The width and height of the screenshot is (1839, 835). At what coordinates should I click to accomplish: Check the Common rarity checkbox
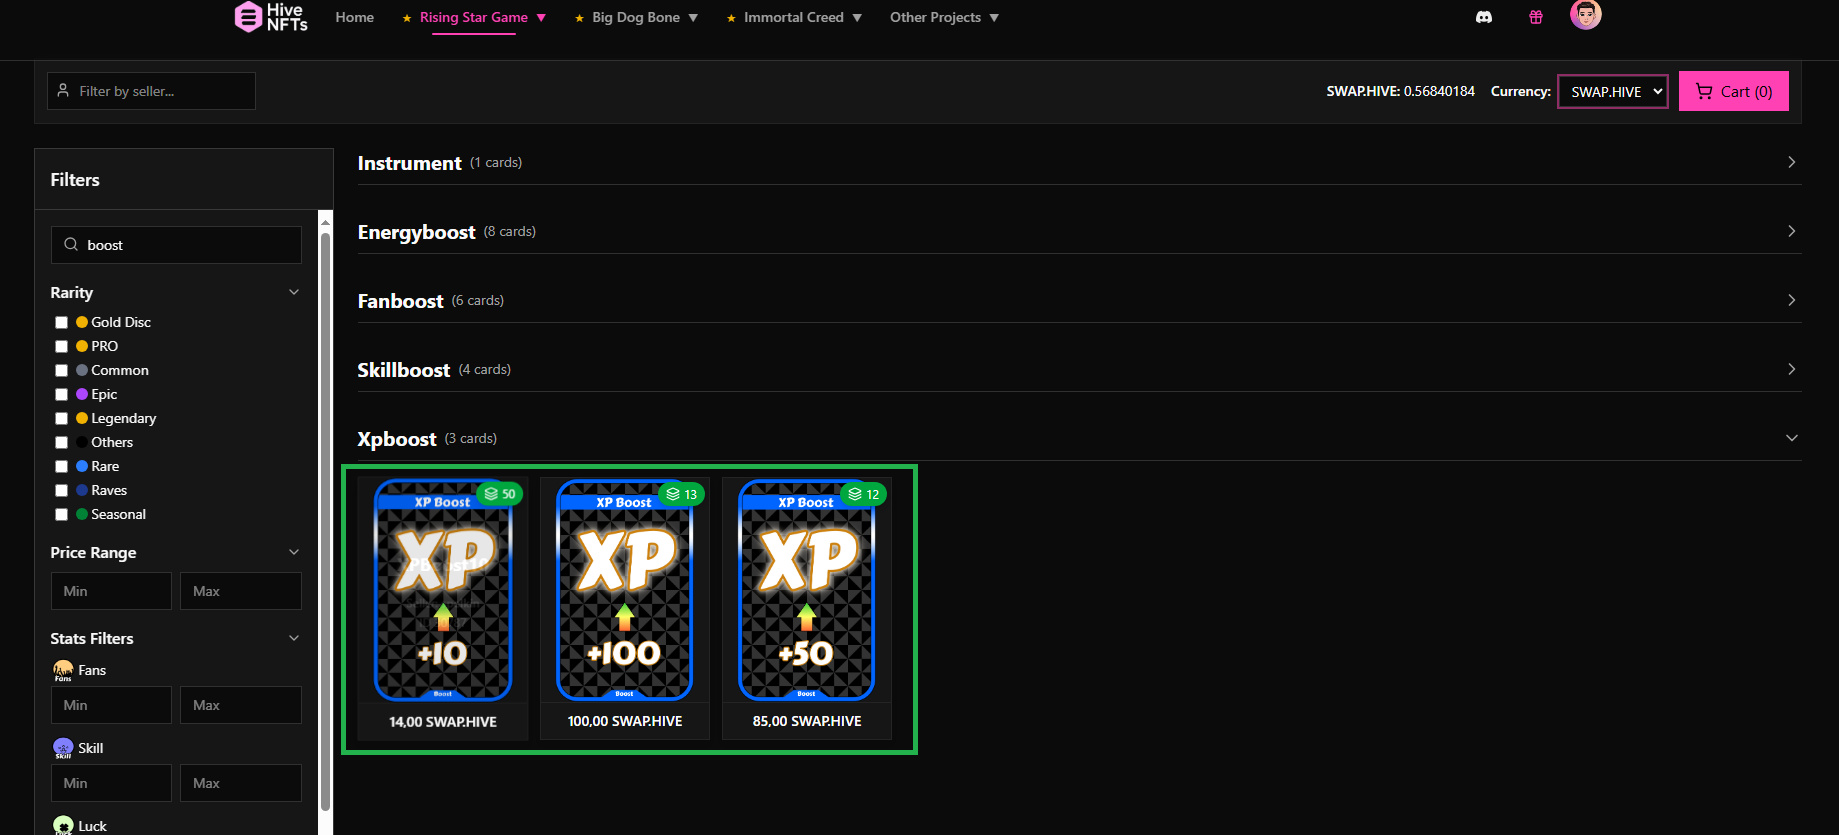click(x=61, y=370)
